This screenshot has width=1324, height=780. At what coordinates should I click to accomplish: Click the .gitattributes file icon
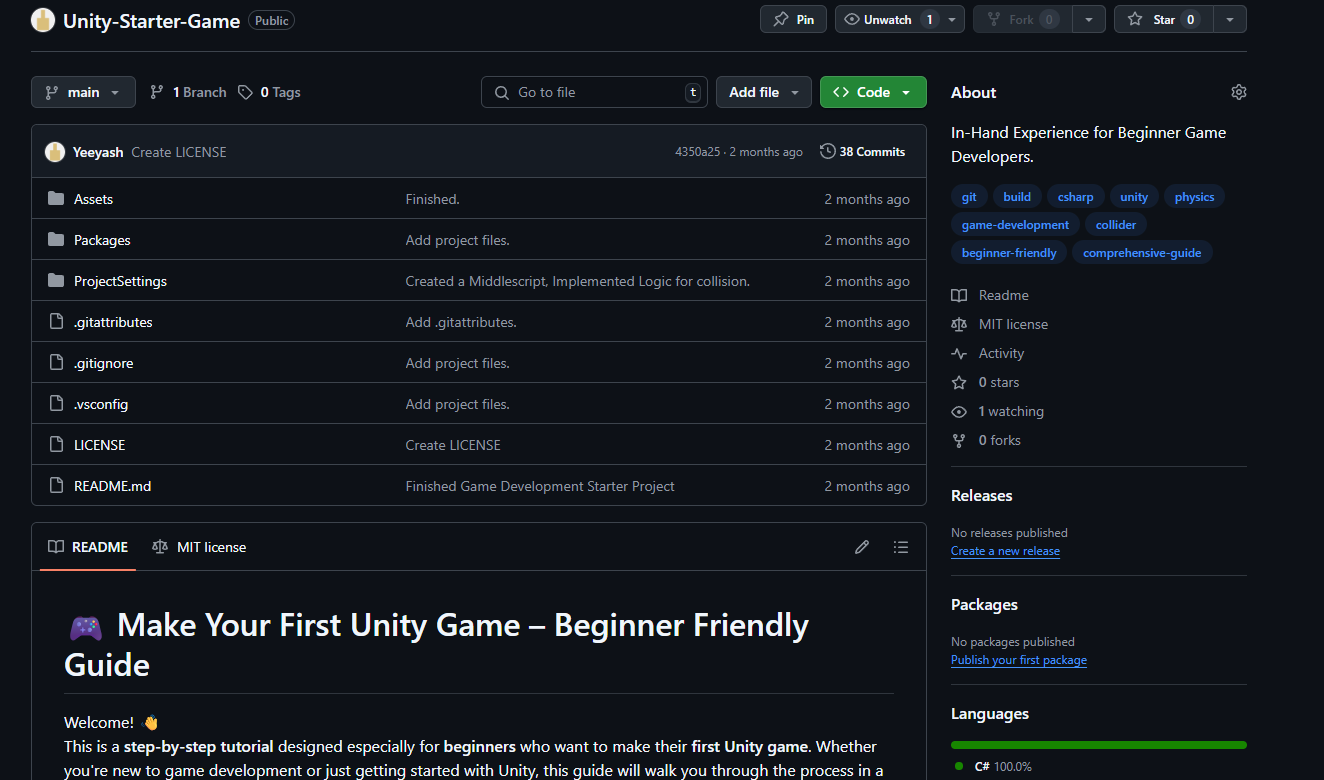click(56, 322)
